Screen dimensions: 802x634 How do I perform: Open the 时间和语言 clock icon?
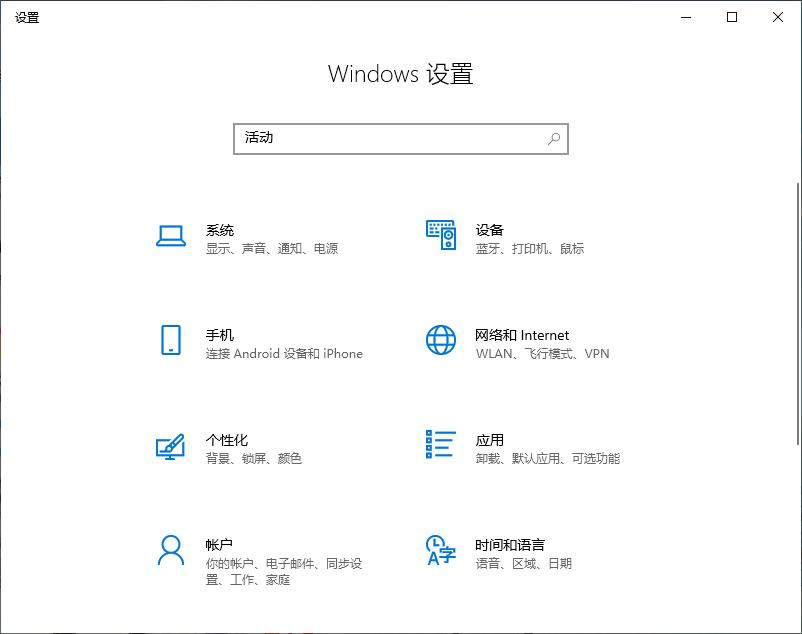tap(440, 550)
